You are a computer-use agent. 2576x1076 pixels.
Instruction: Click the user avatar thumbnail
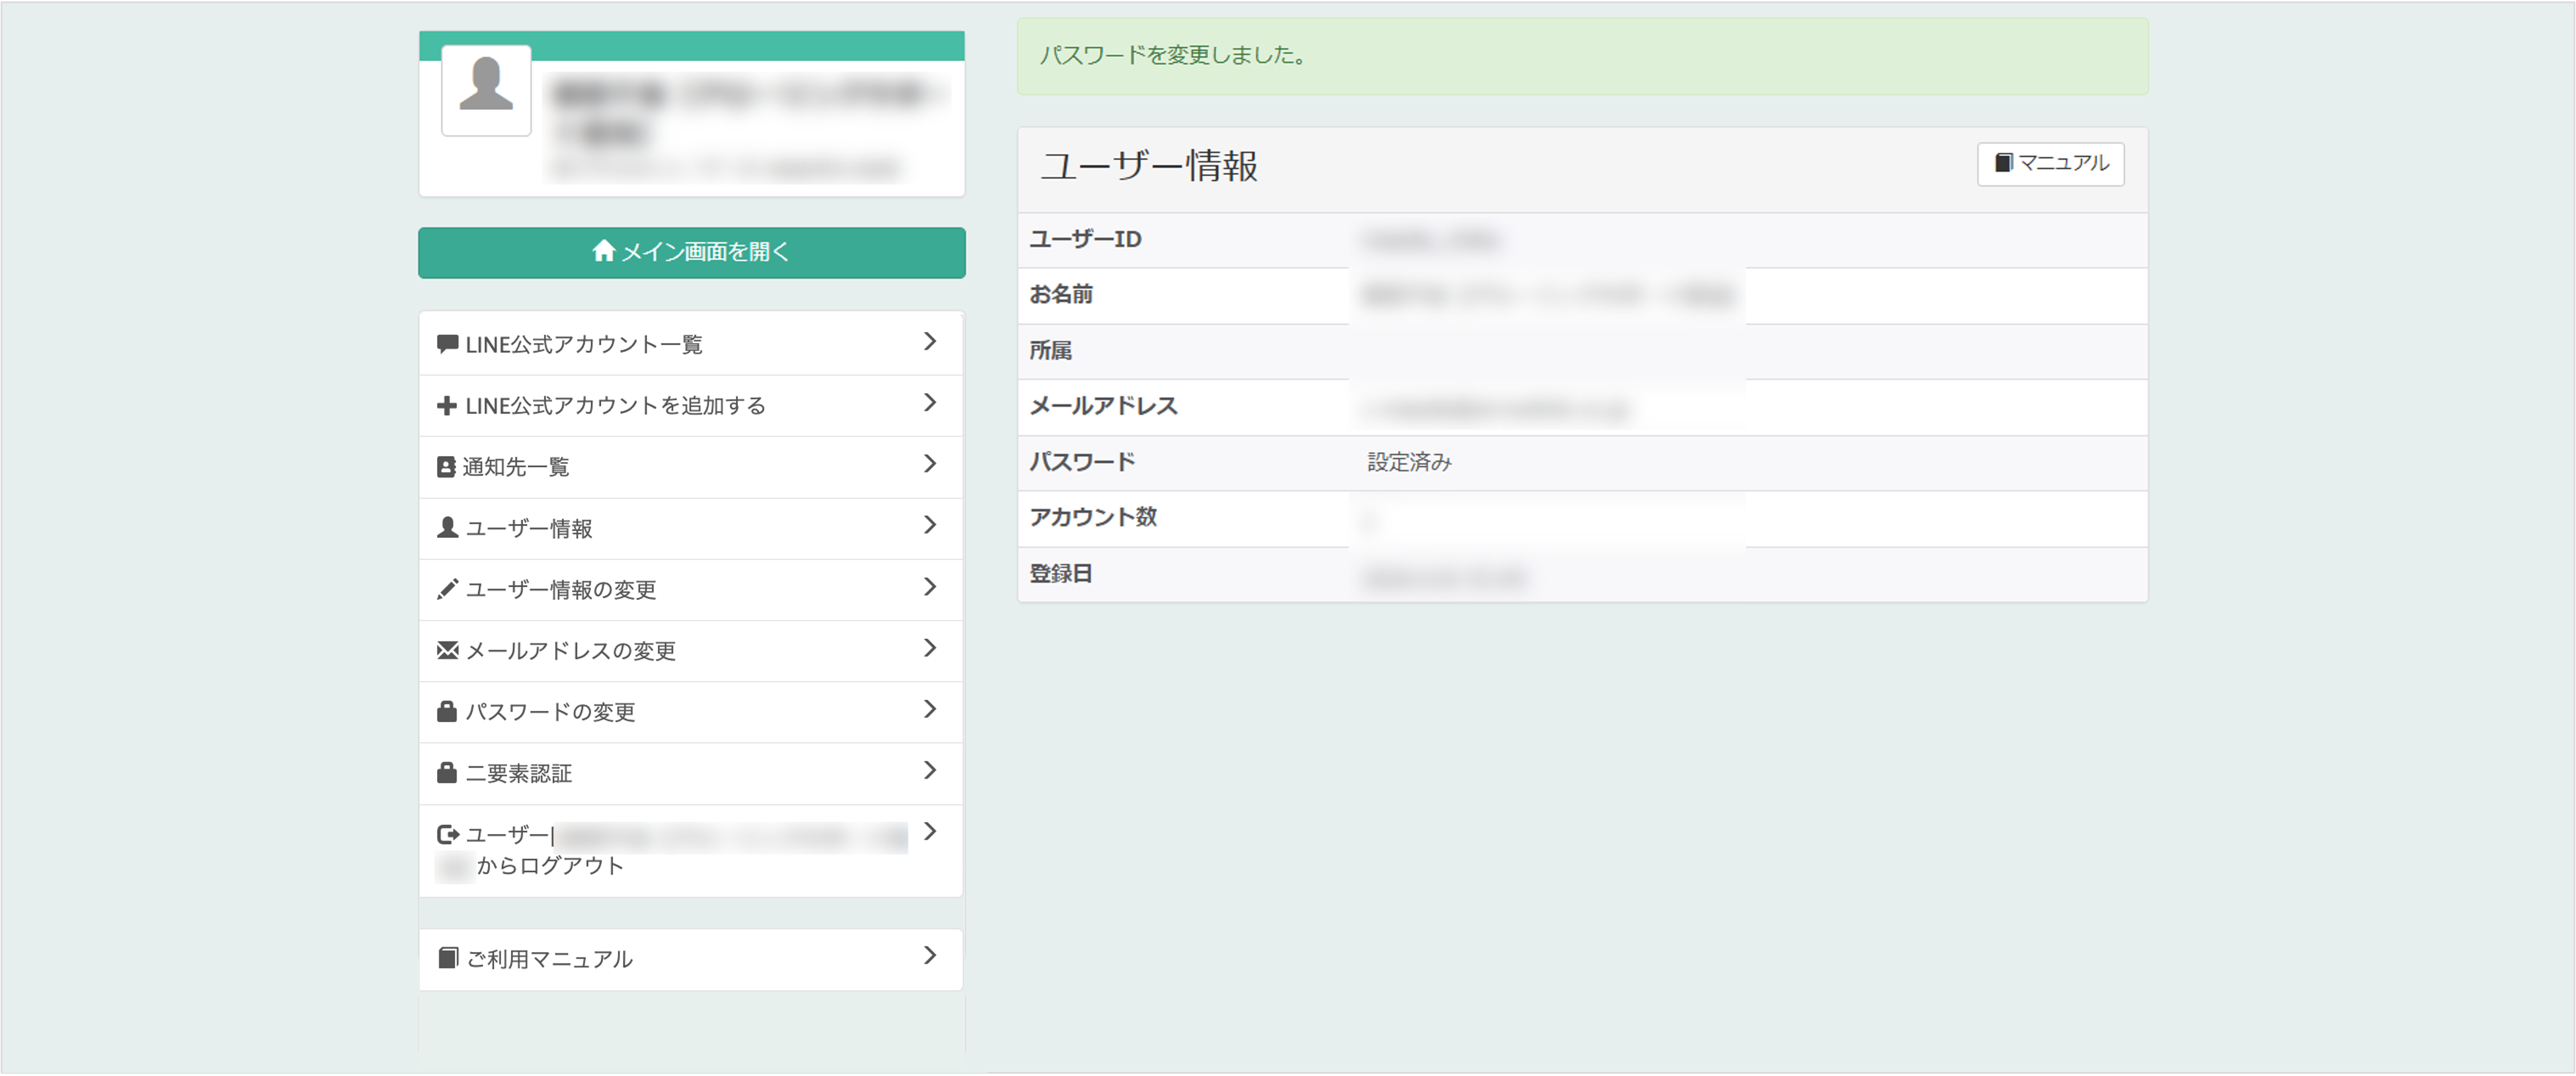tap(486, 90)
